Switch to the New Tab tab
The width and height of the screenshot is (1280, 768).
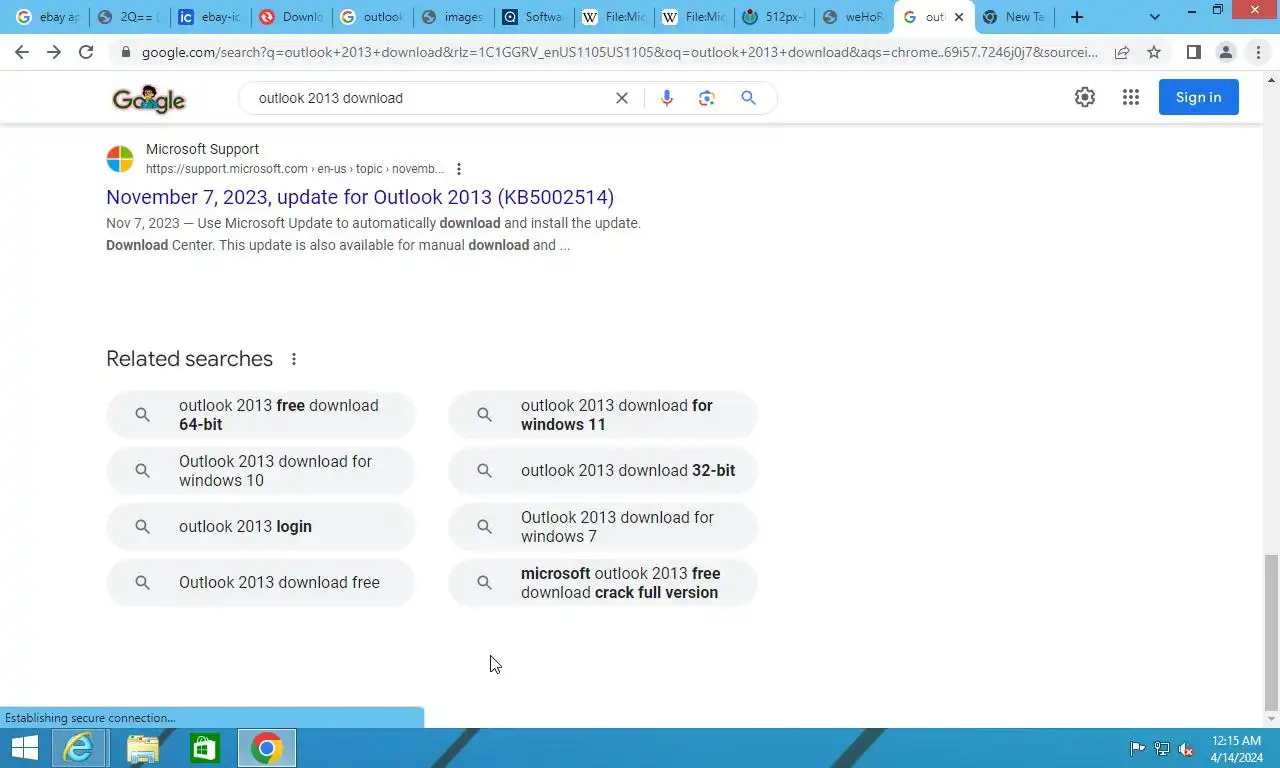pyautogui.click(x=1013, y=17)
